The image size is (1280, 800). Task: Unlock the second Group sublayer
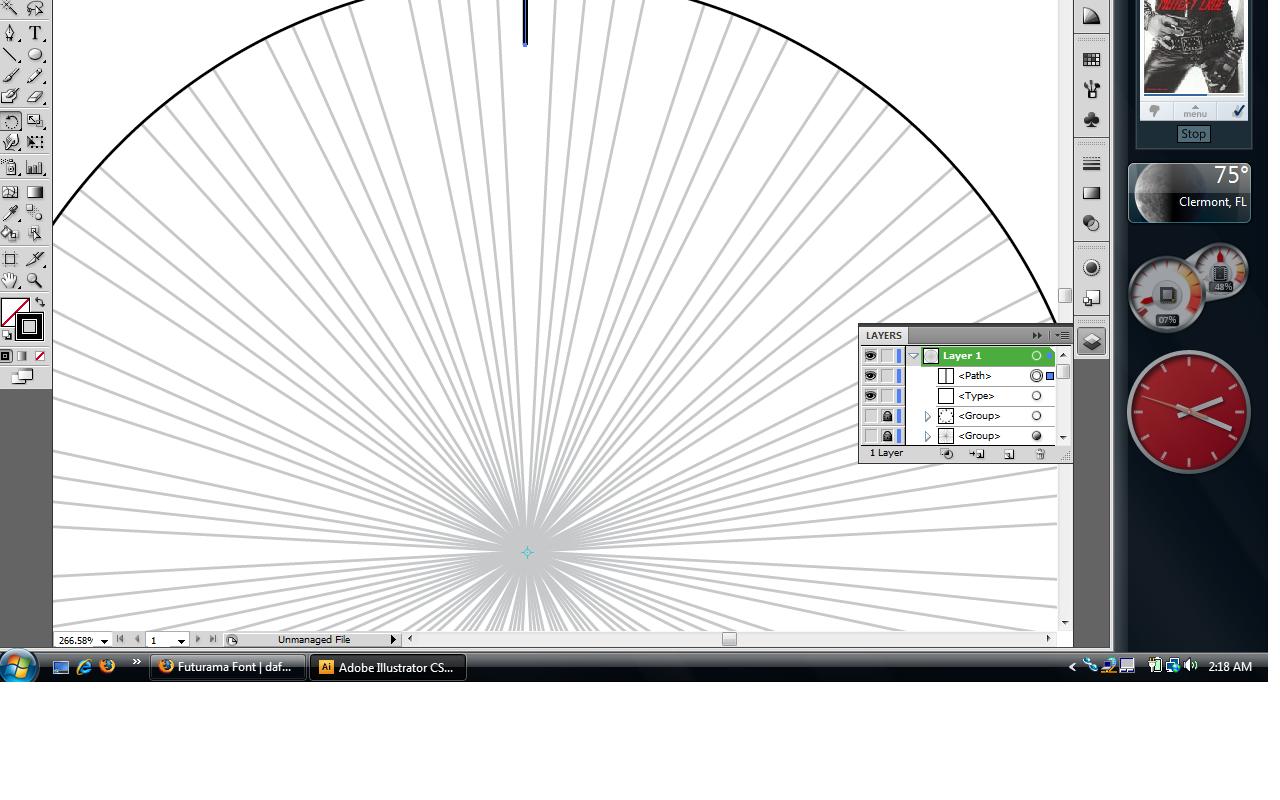[887, 436]
